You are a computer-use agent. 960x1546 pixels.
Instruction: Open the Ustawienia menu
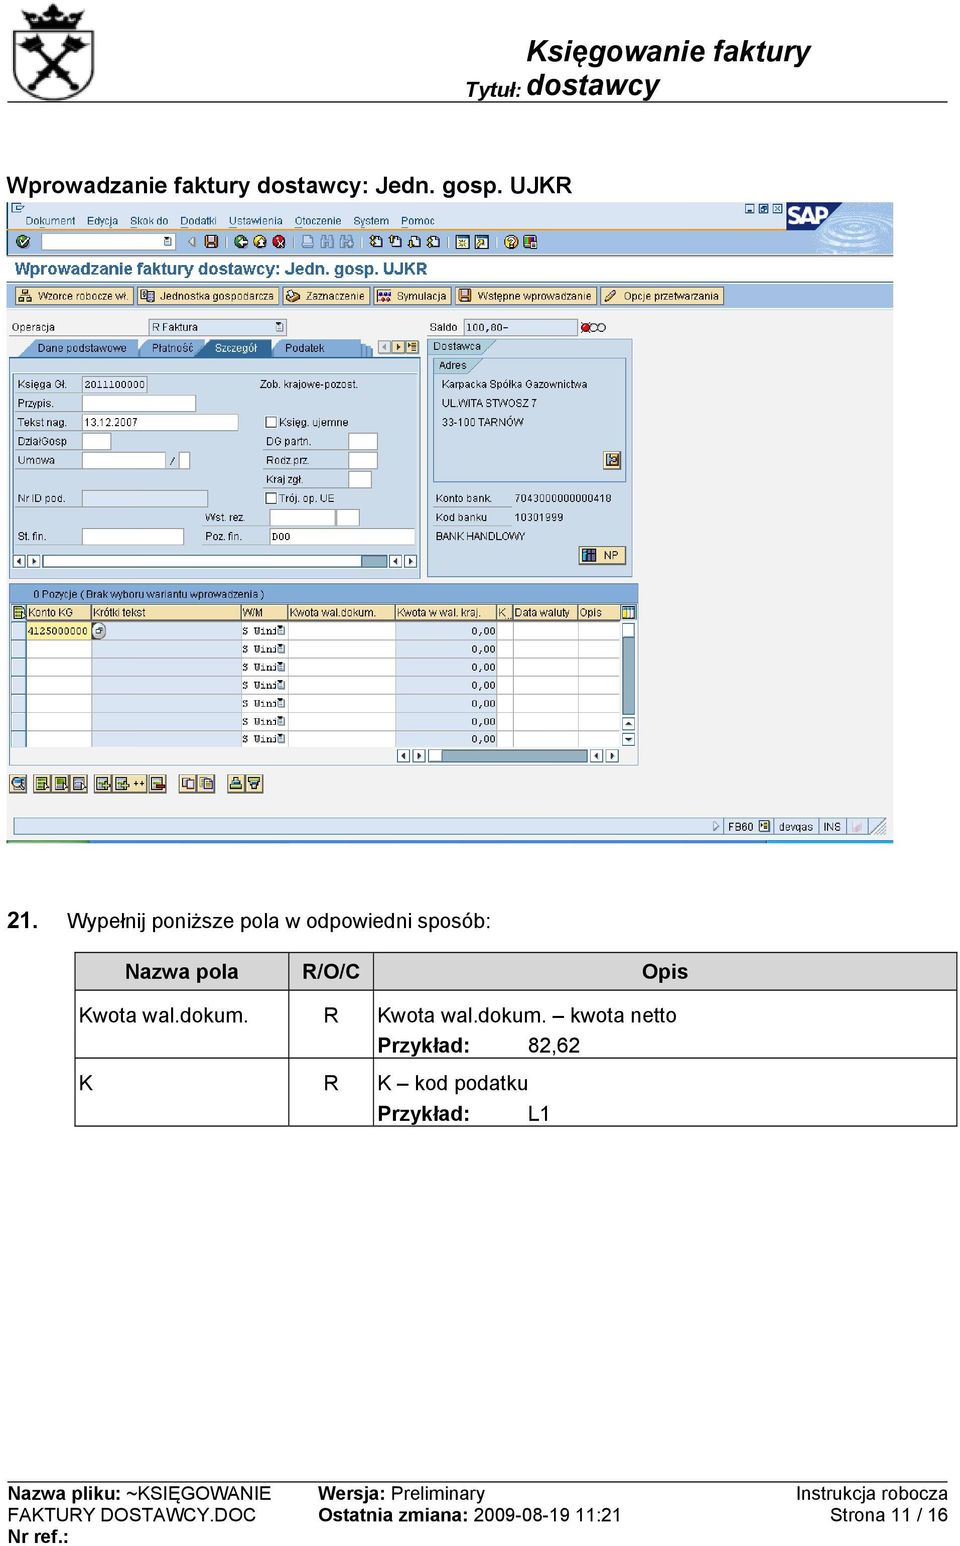[255, 221]
